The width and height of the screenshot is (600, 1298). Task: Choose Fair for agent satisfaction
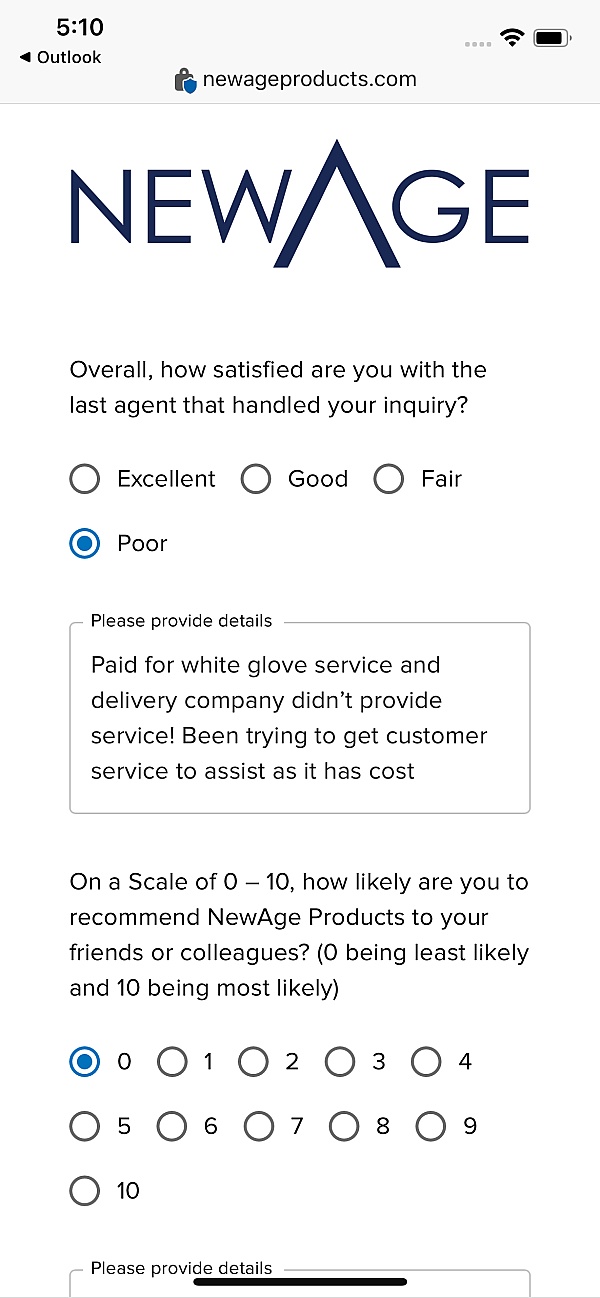pyautogui.click(x=388, y=479)
